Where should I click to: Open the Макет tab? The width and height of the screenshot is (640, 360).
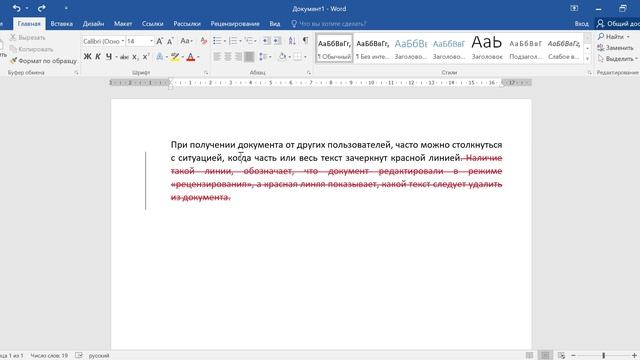[123, 24]
